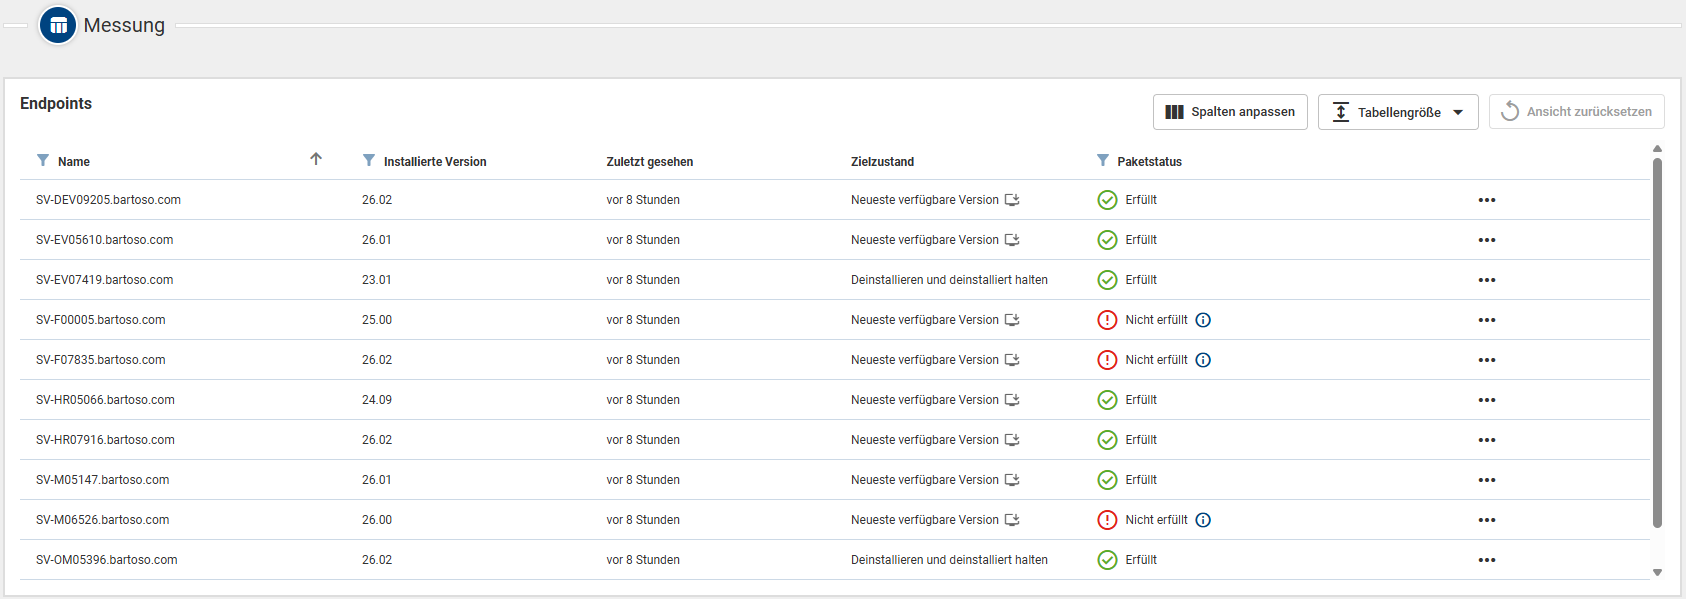
Task: Open row menu for SV-EV05610.bartoso.com
Action: pos(1487,240)
